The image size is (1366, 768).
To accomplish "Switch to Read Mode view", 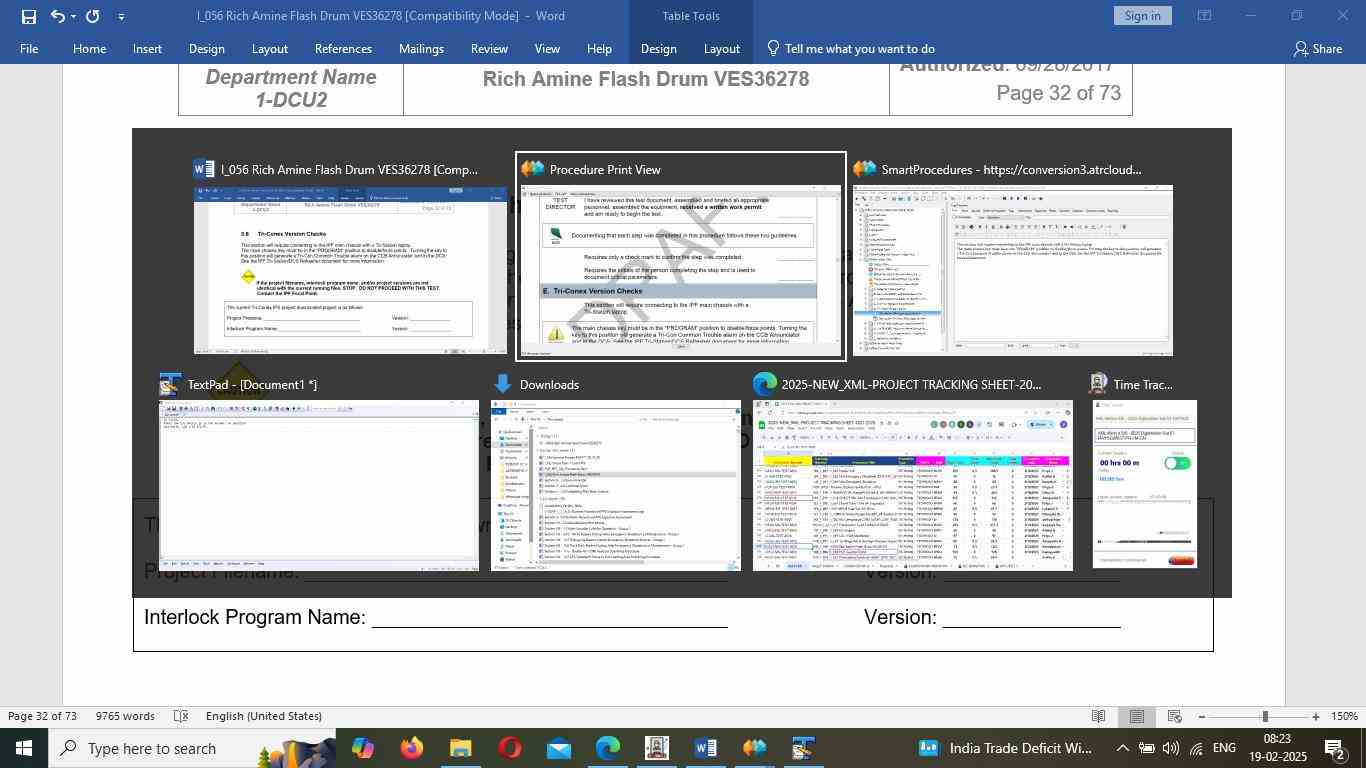I will [1098, 716].
